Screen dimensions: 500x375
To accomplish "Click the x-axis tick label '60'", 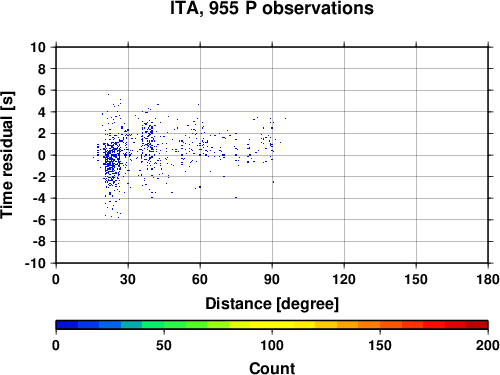I will tap(200, 279).
